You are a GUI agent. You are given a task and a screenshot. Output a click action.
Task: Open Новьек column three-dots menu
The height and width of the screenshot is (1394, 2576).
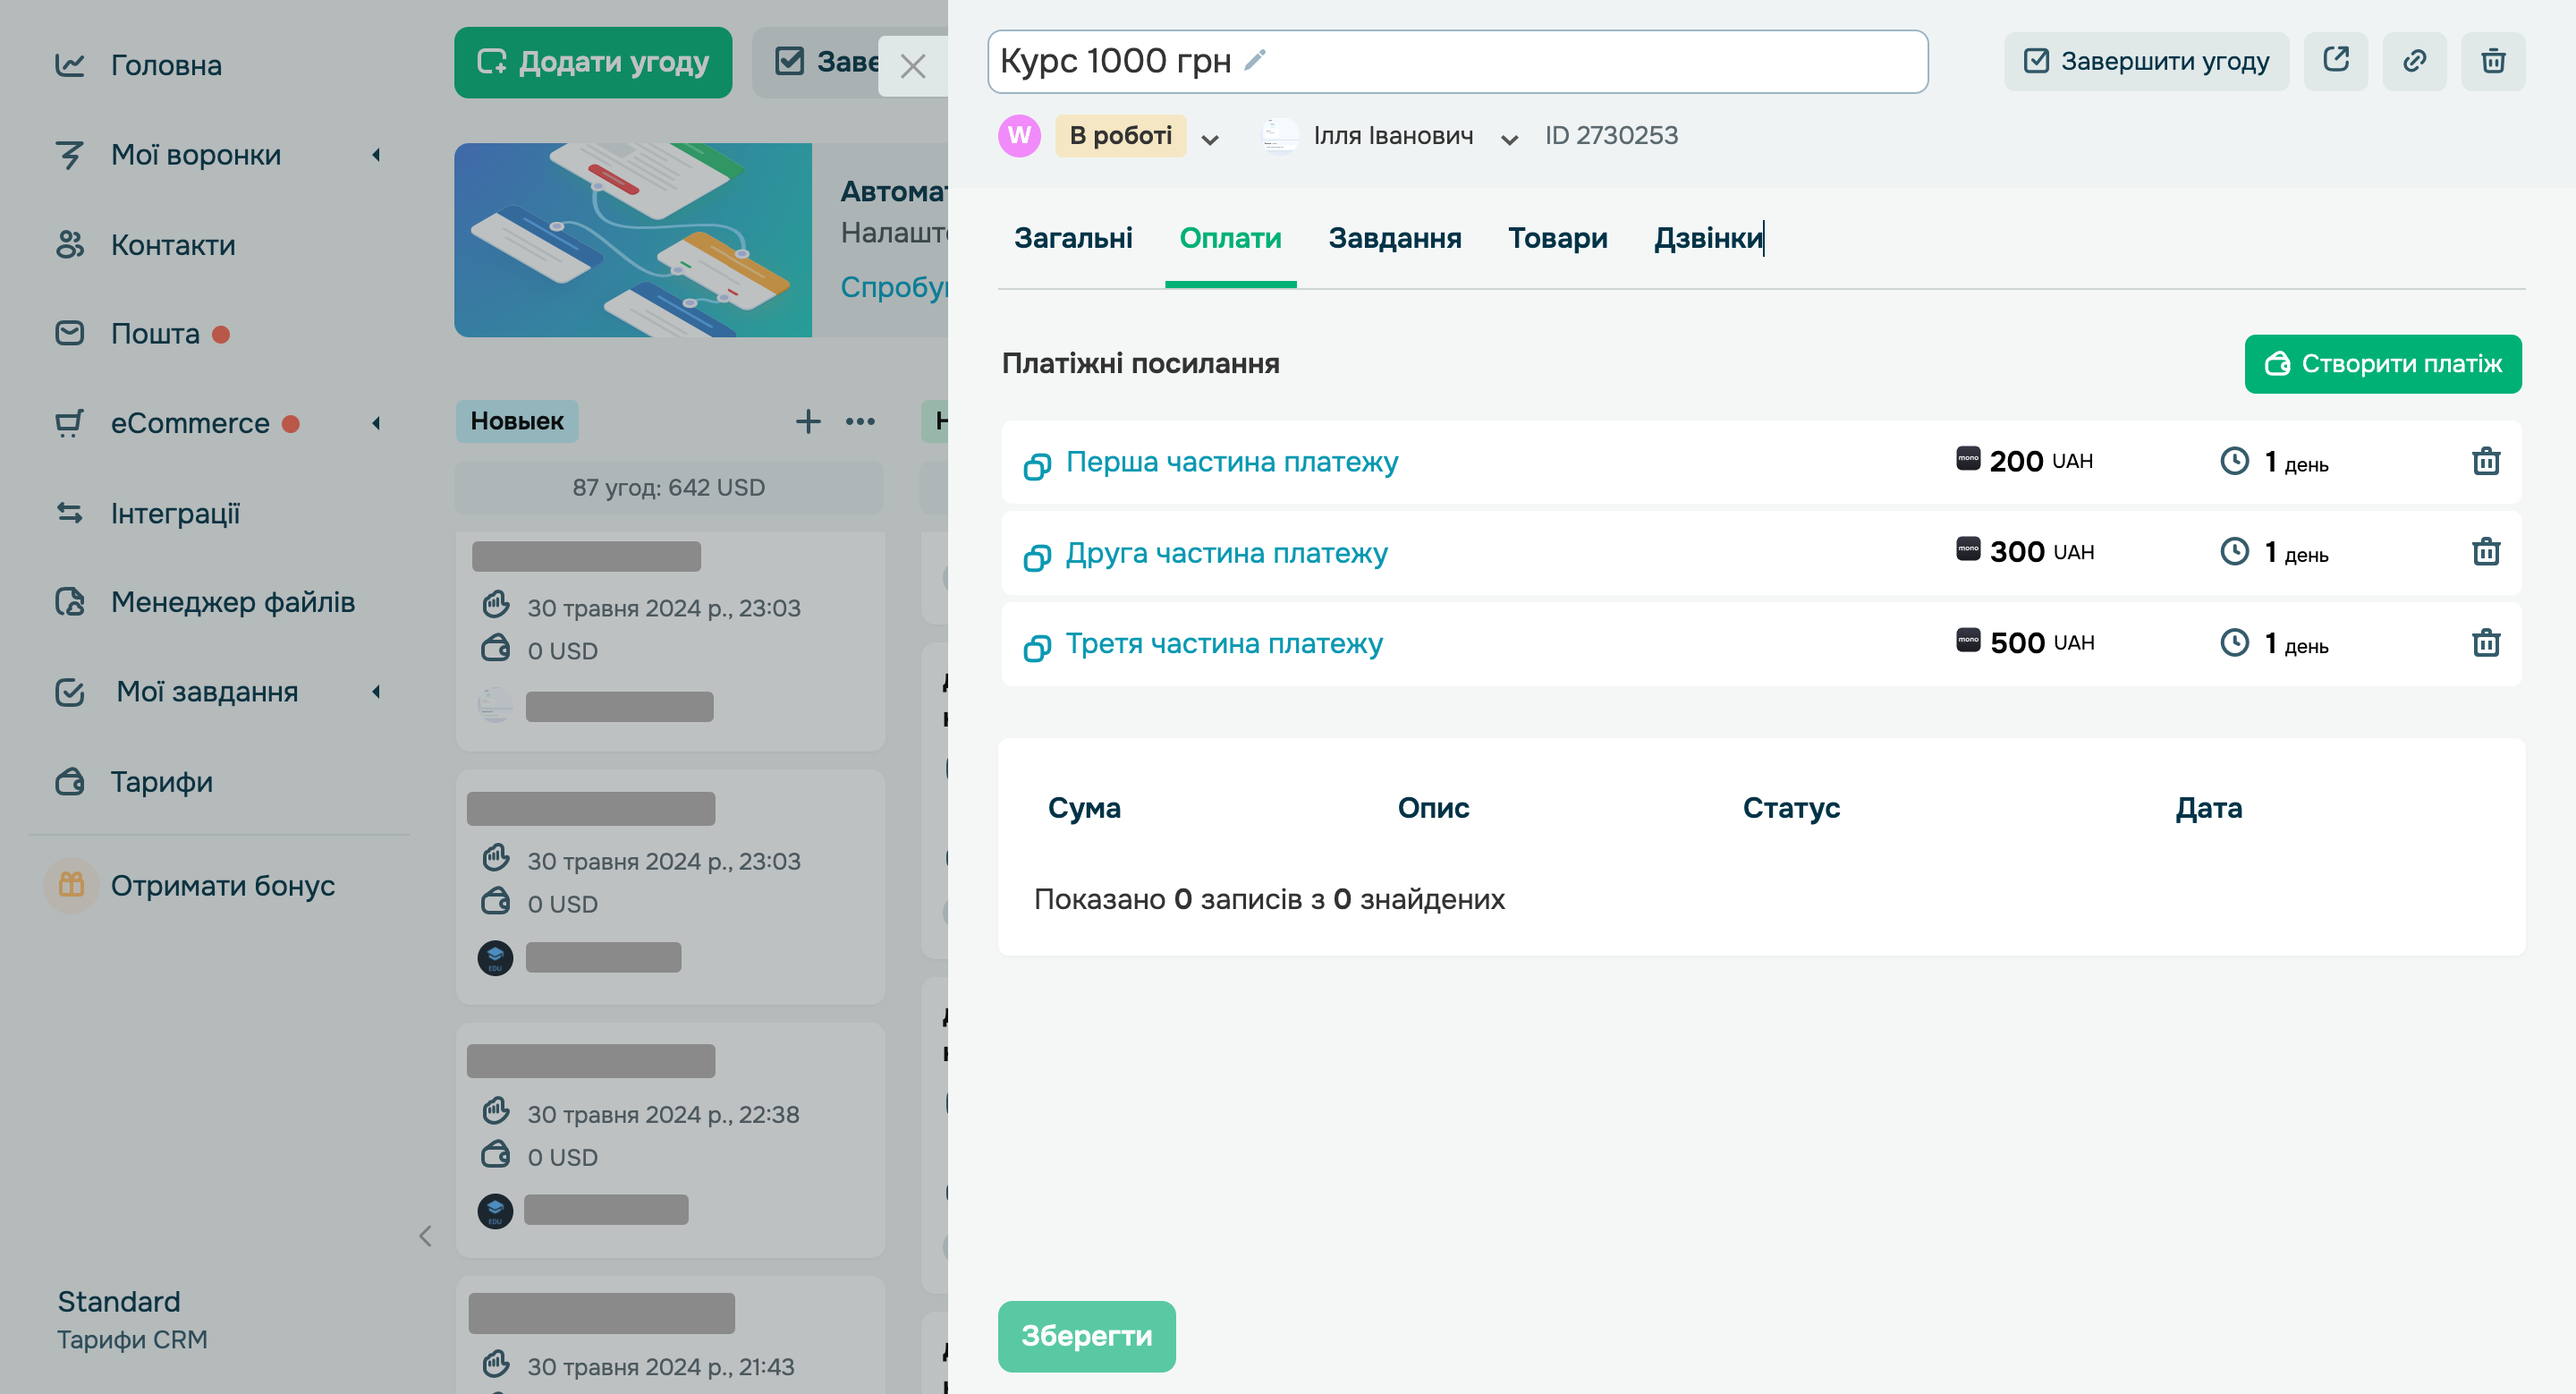[860, 422]
